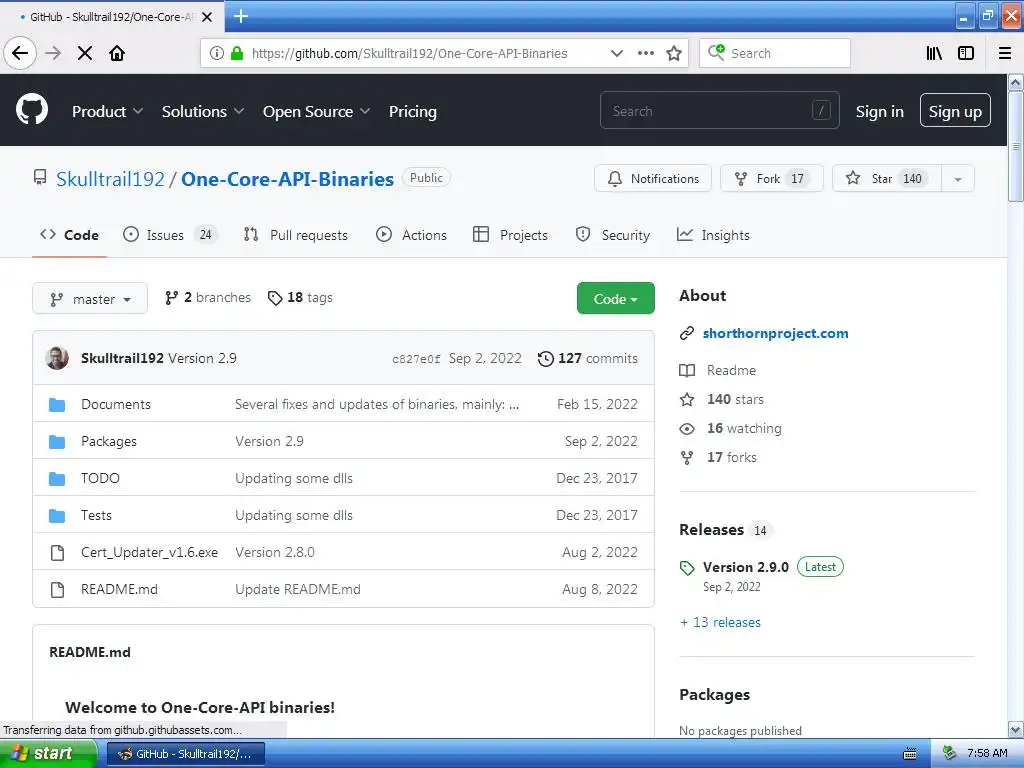The image size is (1024, 768).
Task: Open a new tab with plus button
Action: tap(241, 16)
